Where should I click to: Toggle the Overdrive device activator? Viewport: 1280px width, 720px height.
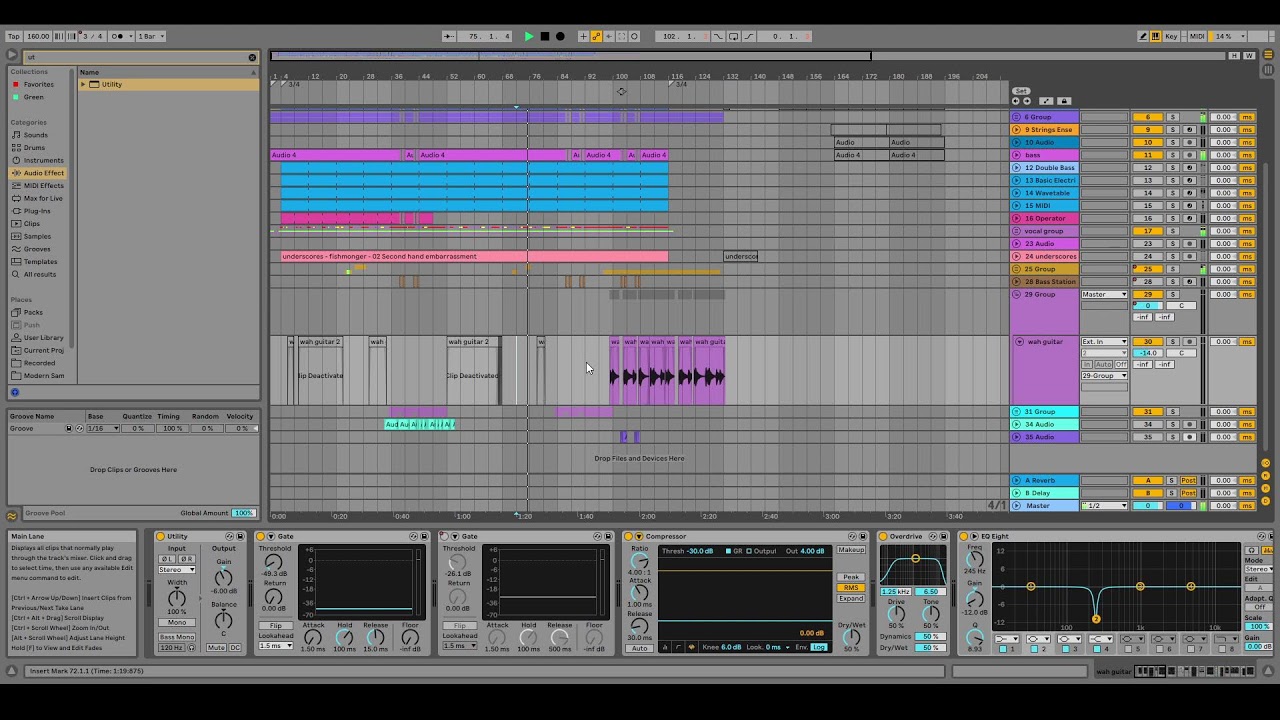click(884, 536)
